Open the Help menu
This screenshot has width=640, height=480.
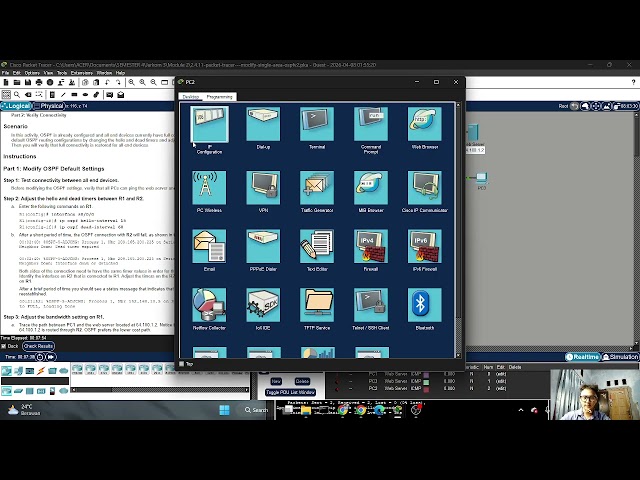click(120, 73)
